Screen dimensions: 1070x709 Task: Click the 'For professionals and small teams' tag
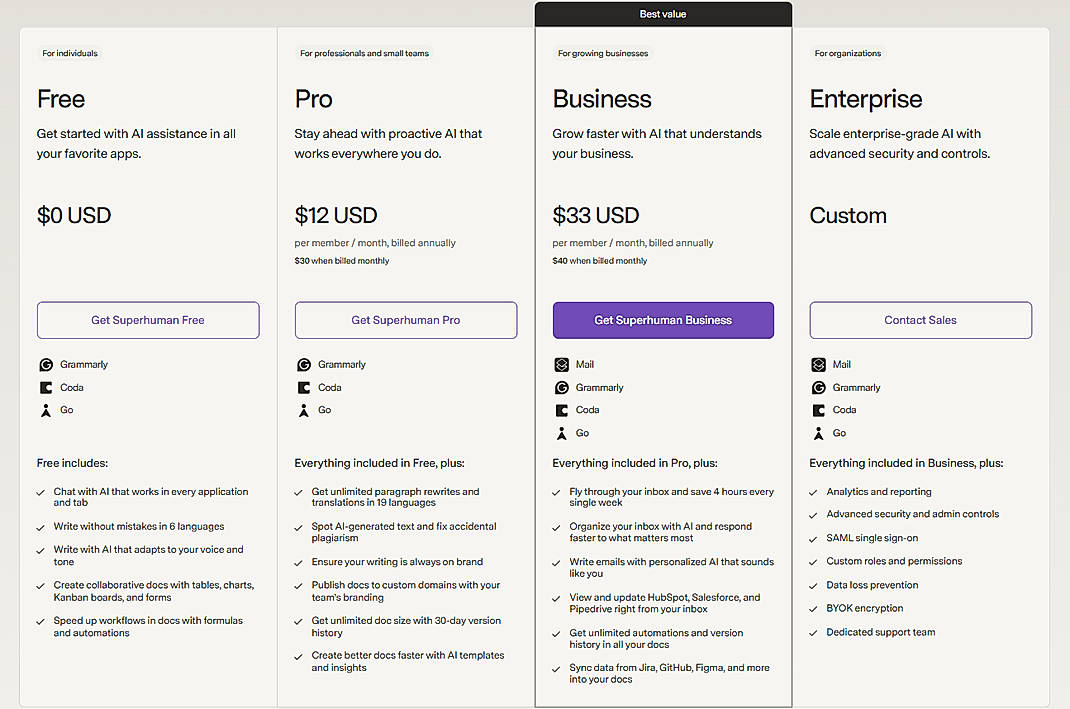pyautogui.click(x=364, y=53)
